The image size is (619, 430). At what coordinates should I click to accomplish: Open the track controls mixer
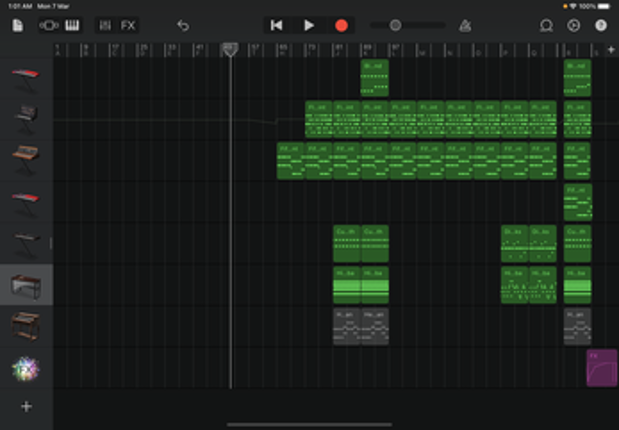point(105,25)
